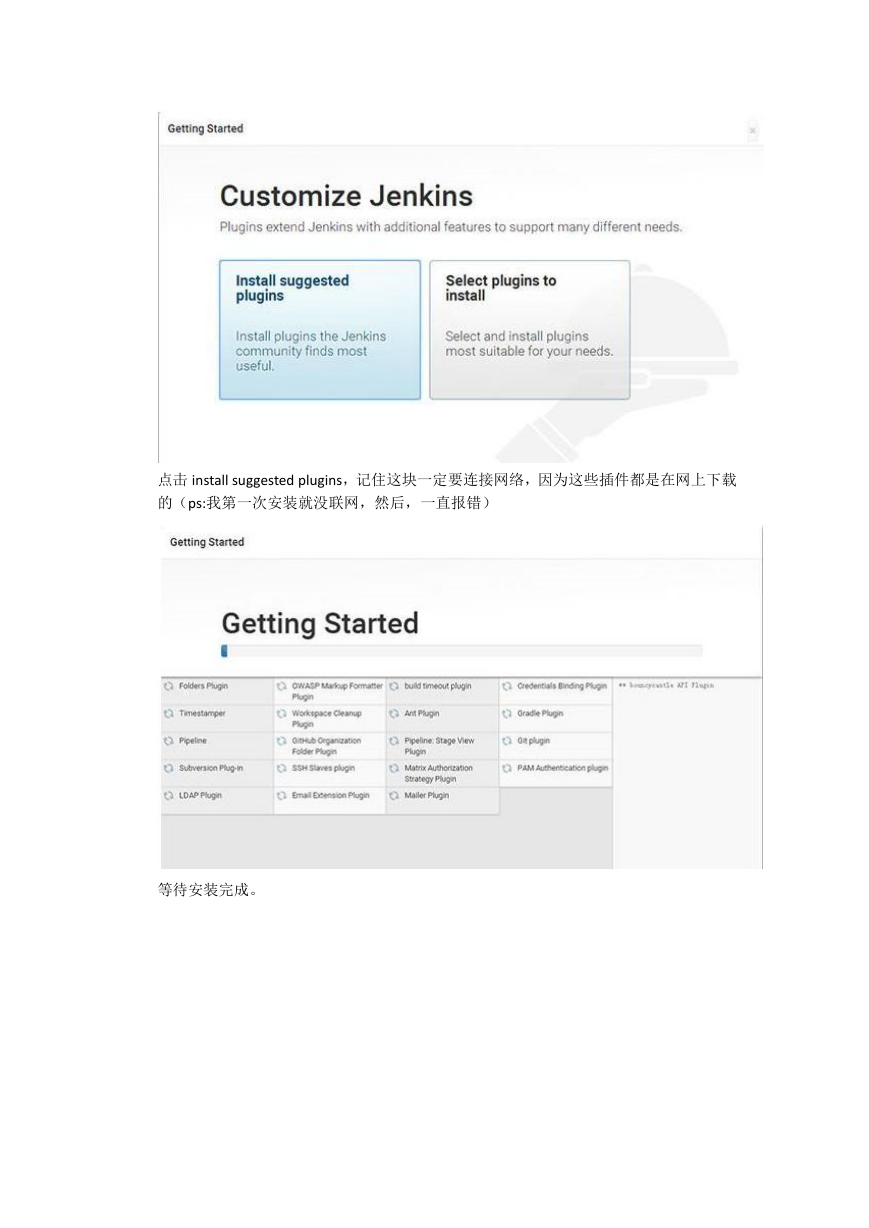Image resolution: width=869 pixels, height=1228 pixels.
Task: Click the Pipeline: Stage View status icon
Action: [394, 741]
